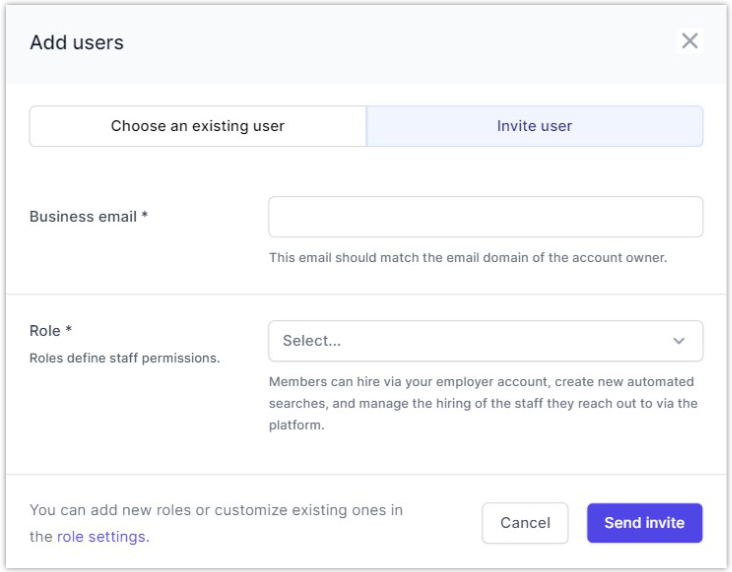The image size is (732, 572).
Task: Close the Add users dialog
Action: (689, 41)
